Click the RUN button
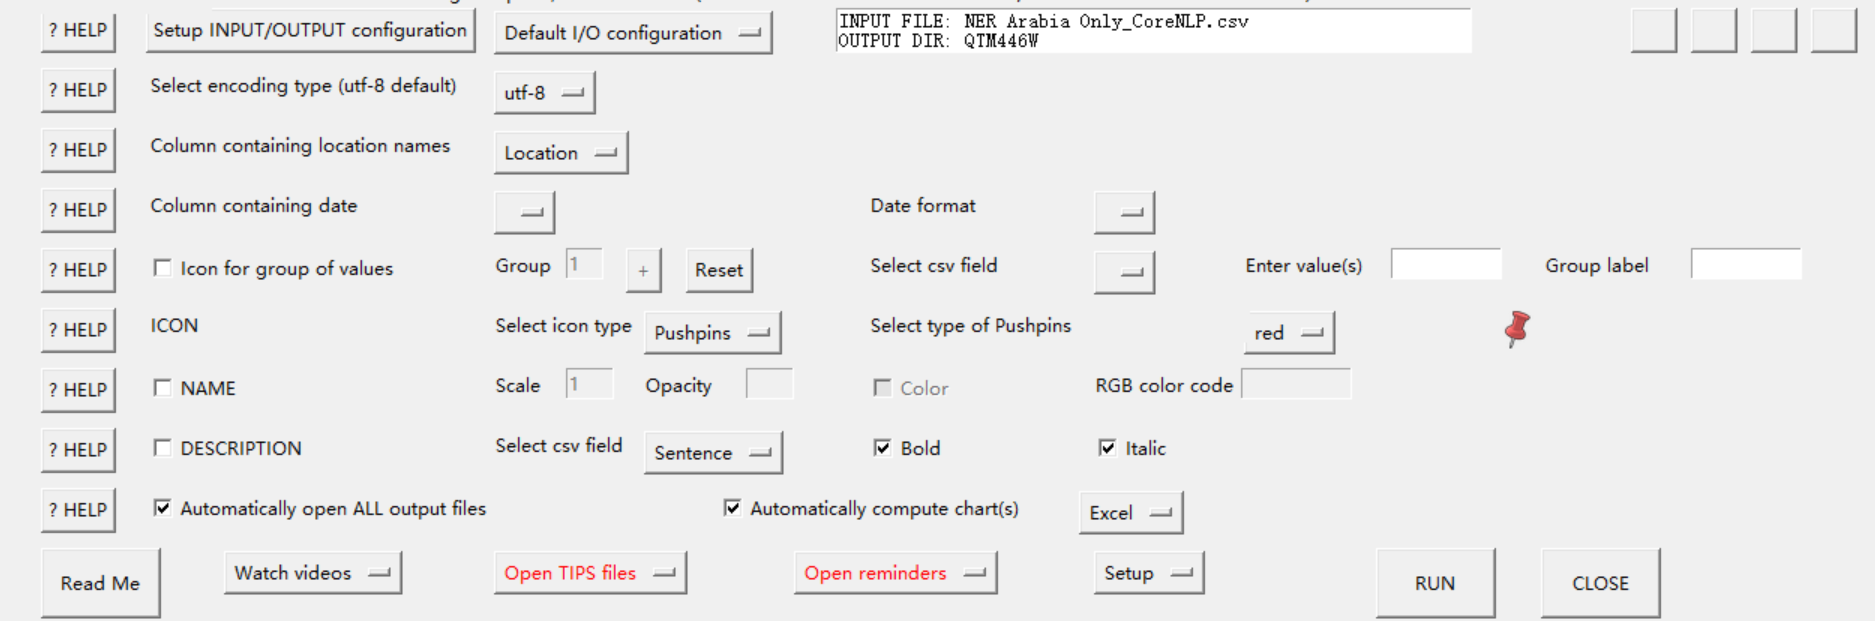Image resolution: width=1875 pixels, height=621 pixels. tap(1435, 583)
